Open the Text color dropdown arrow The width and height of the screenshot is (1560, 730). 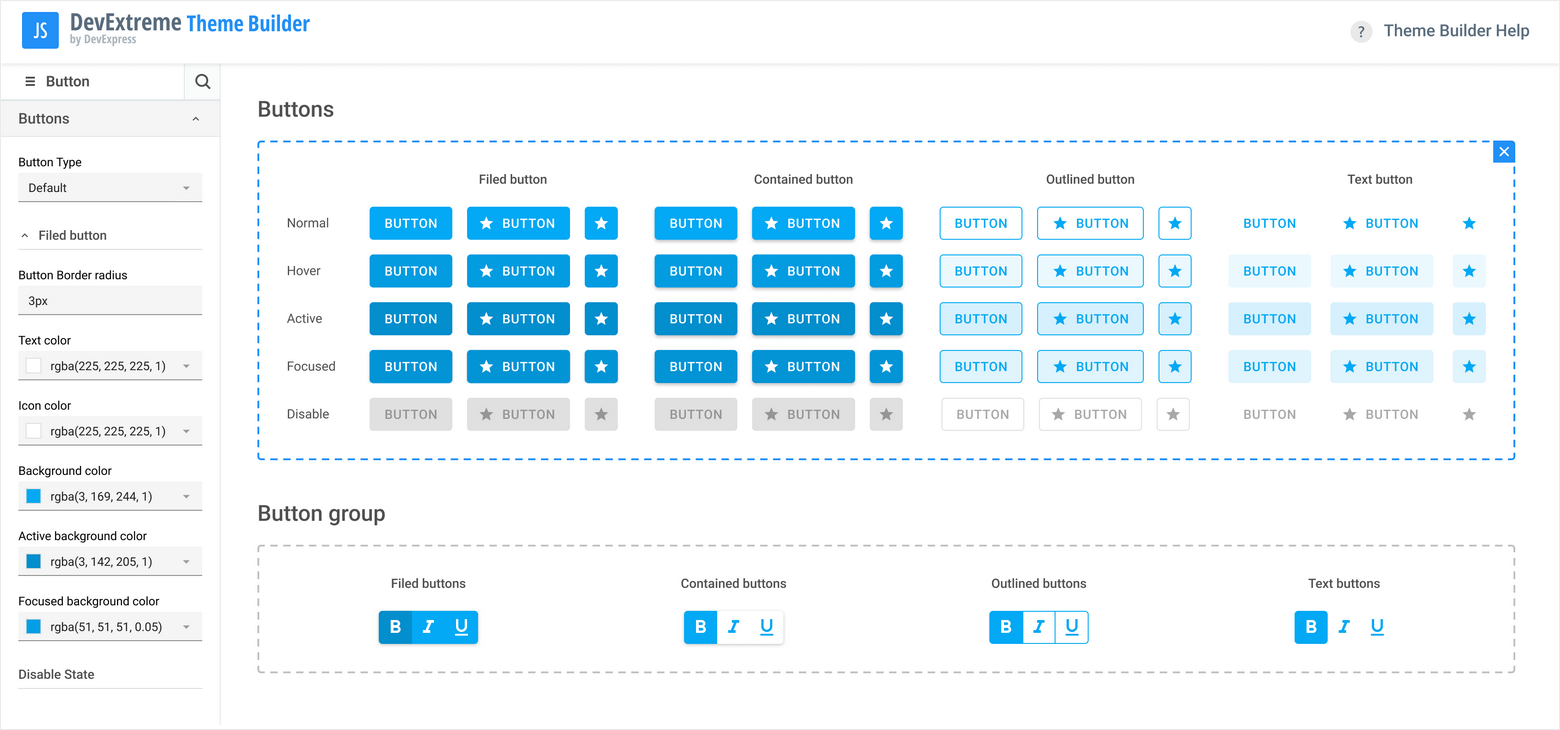(x=186, y=366)
